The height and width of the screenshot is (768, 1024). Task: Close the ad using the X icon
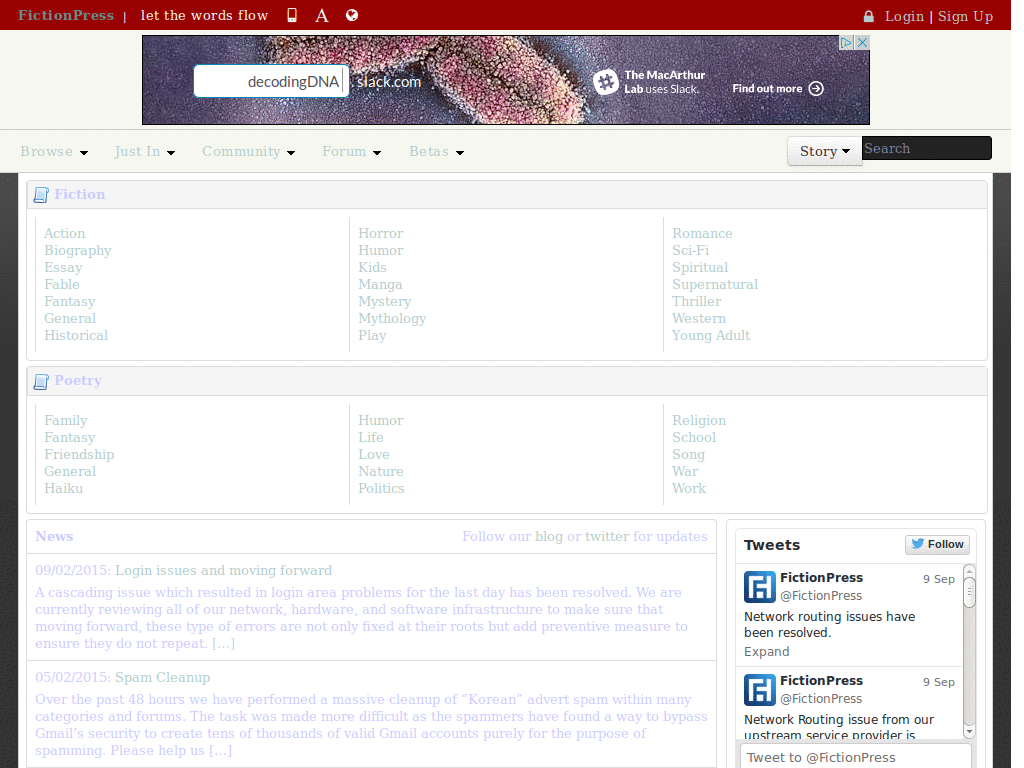pos(862,43)
